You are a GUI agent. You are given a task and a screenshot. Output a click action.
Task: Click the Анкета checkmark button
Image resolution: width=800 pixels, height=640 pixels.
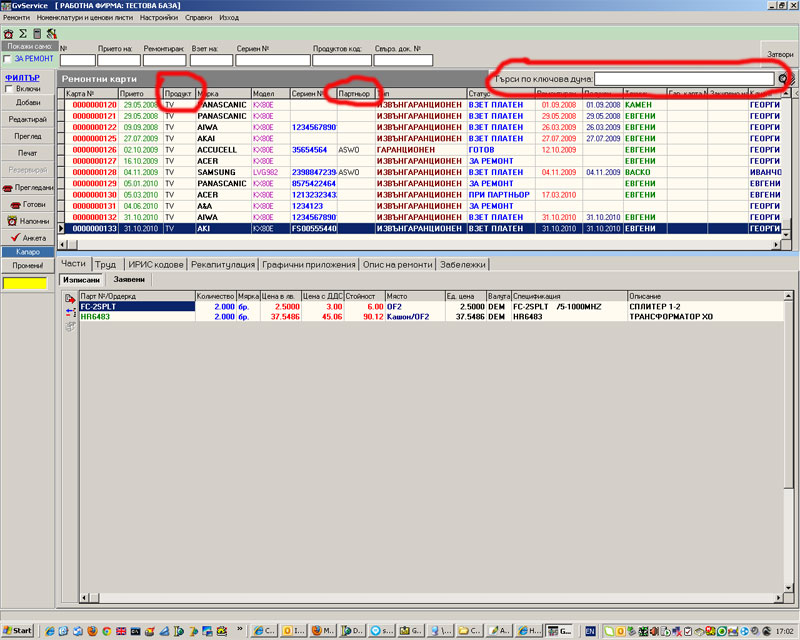pos(28,238)
